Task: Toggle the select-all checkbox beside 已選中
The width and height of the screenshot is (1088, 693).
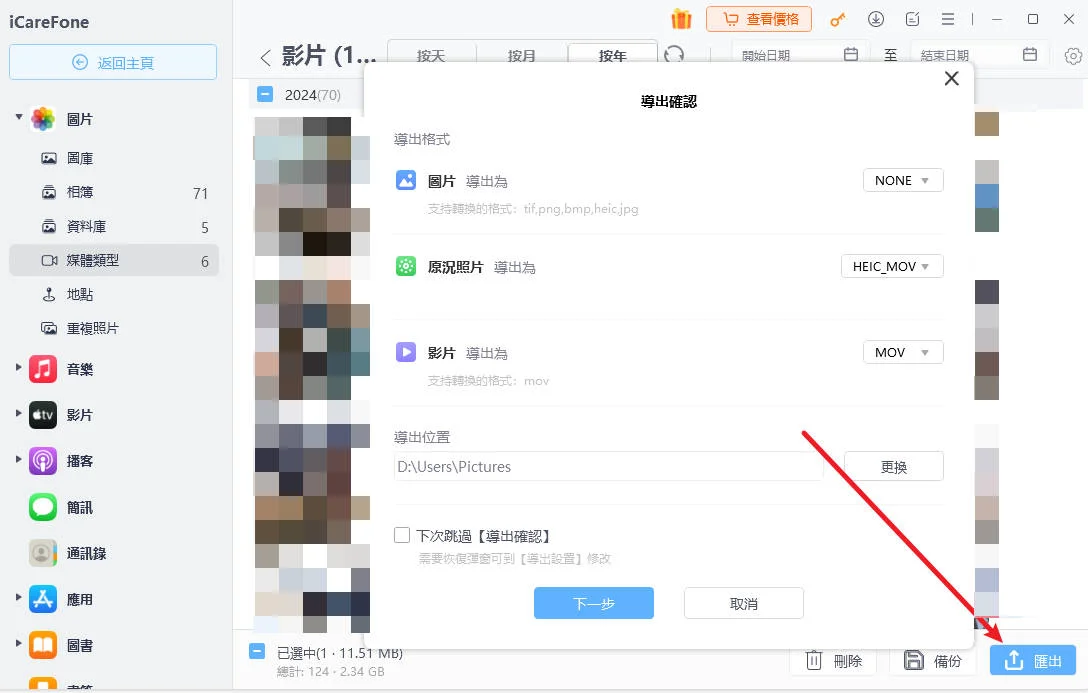Action: tap(257, 651)
